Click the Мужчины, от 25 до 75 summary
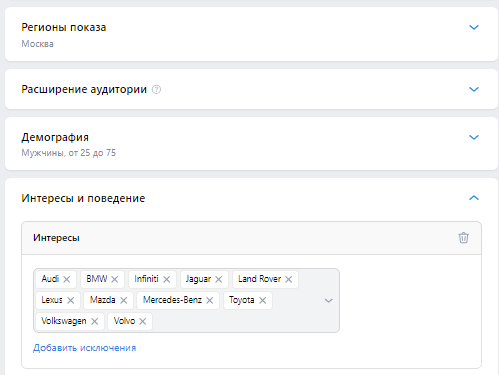 pyautogui.click(x=69, y=153)
